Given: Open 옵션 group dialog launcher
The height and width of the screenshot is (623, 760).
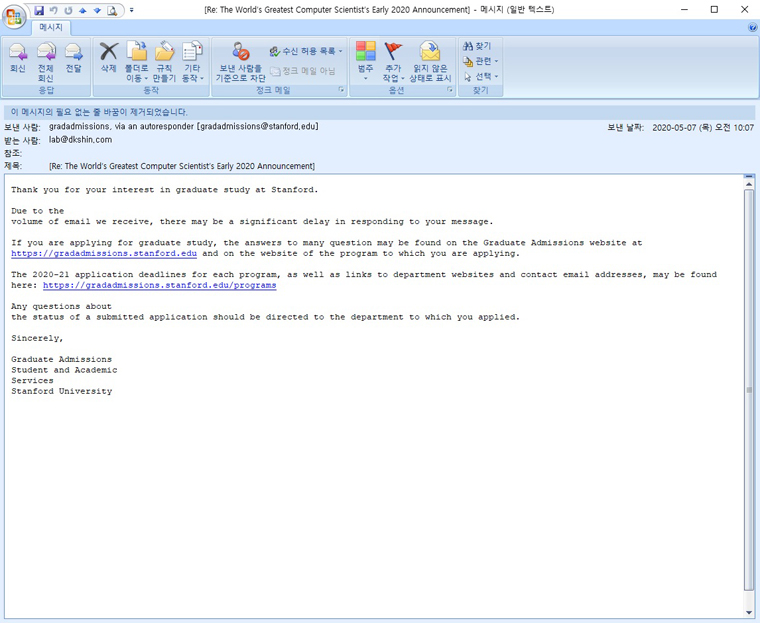Looking at the screenshot, I should coord(450,90).
